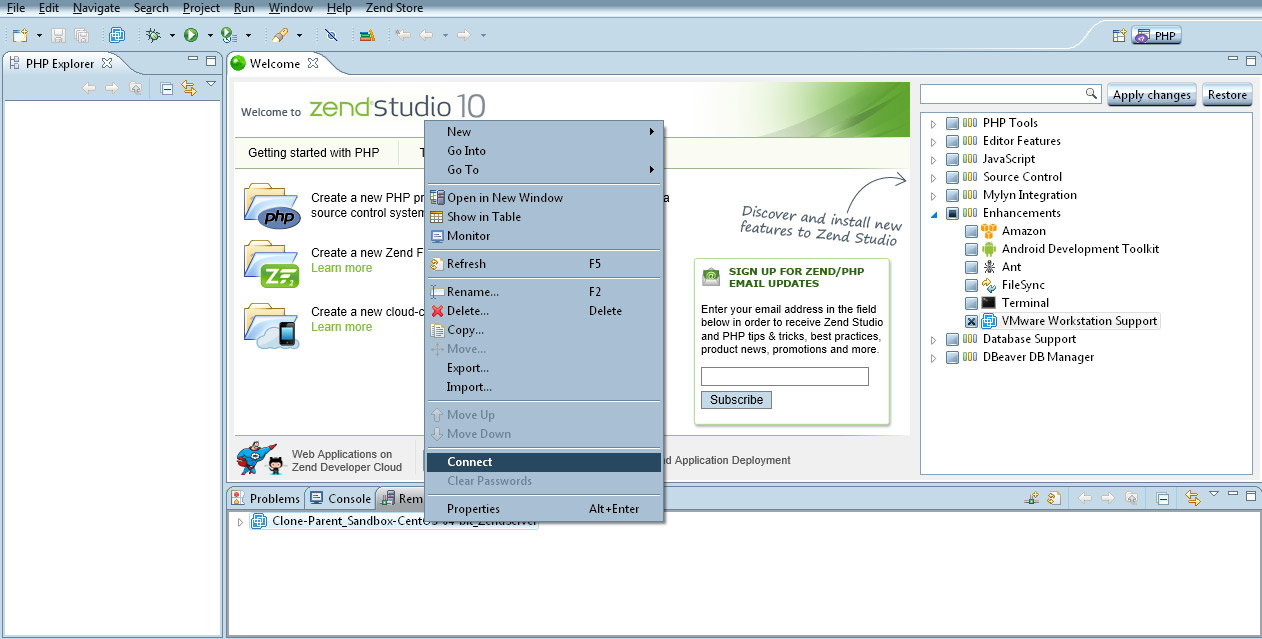Expand the Database Support tree node
The image size is (1262, 639).
coord(934,339)
